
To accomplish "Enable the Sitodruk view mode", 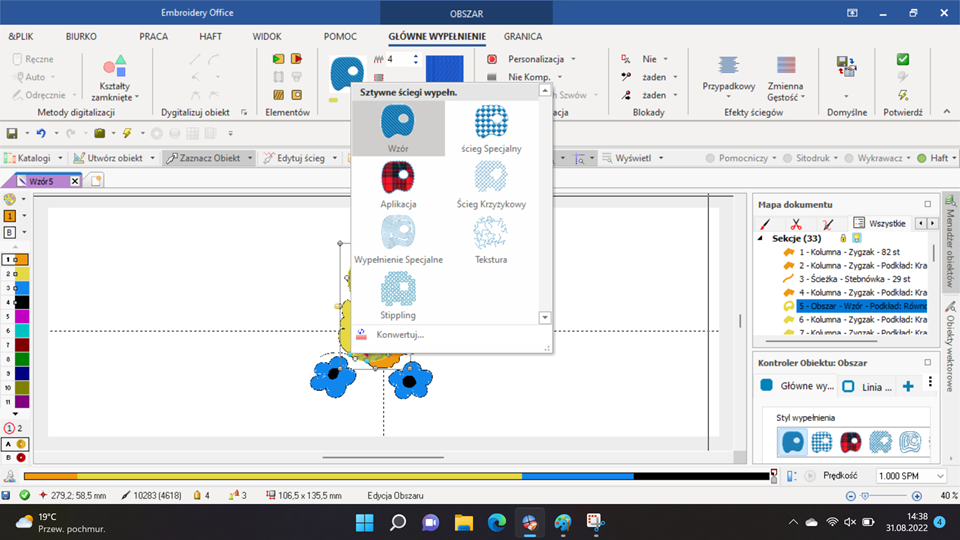I will point(787,158).
